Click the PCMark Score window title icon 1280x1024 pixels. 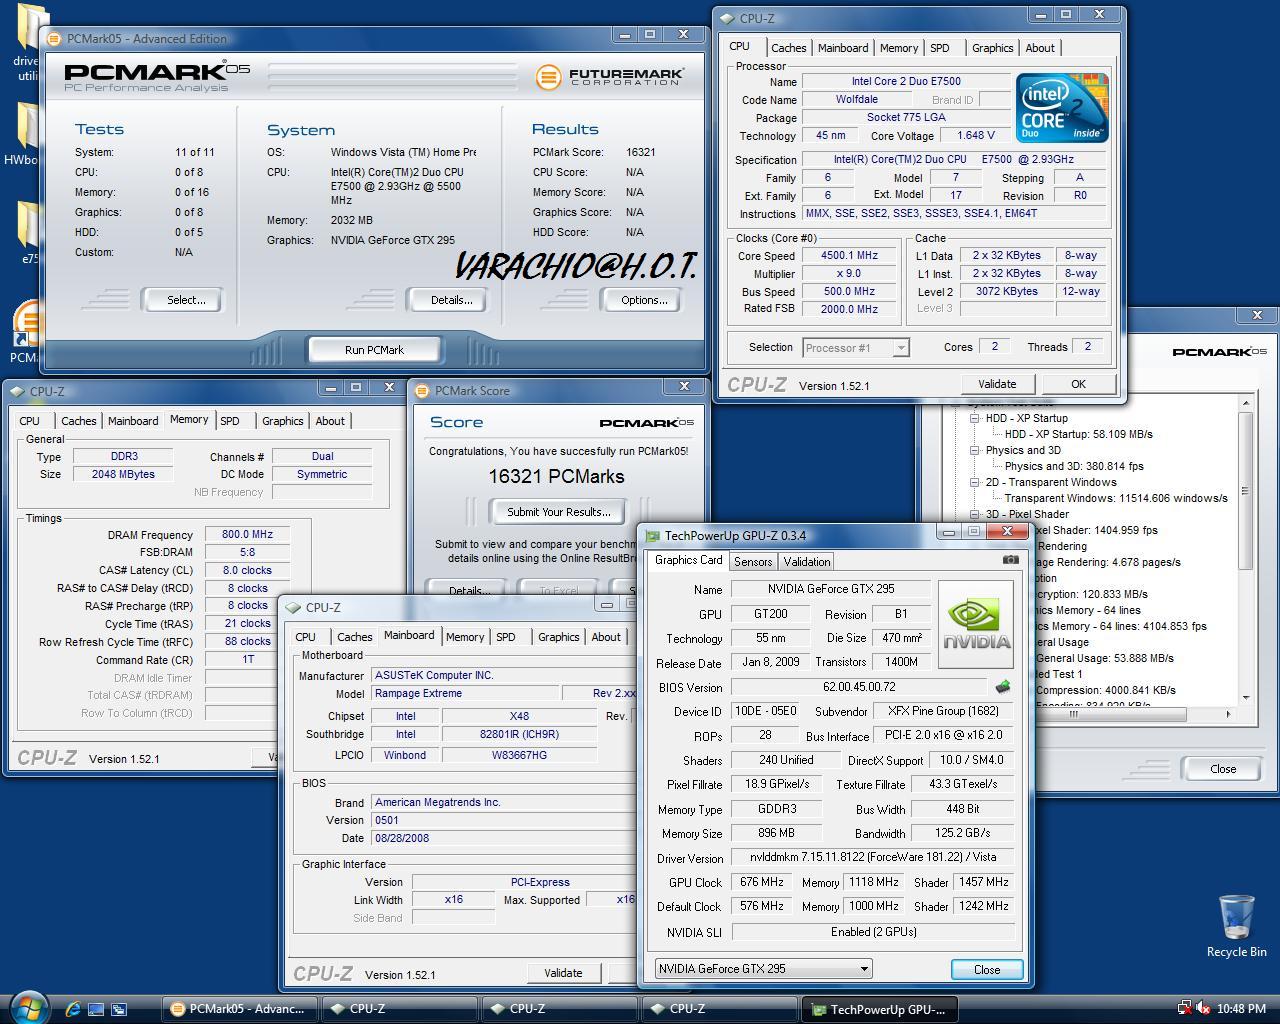click(x=422, y=390)
